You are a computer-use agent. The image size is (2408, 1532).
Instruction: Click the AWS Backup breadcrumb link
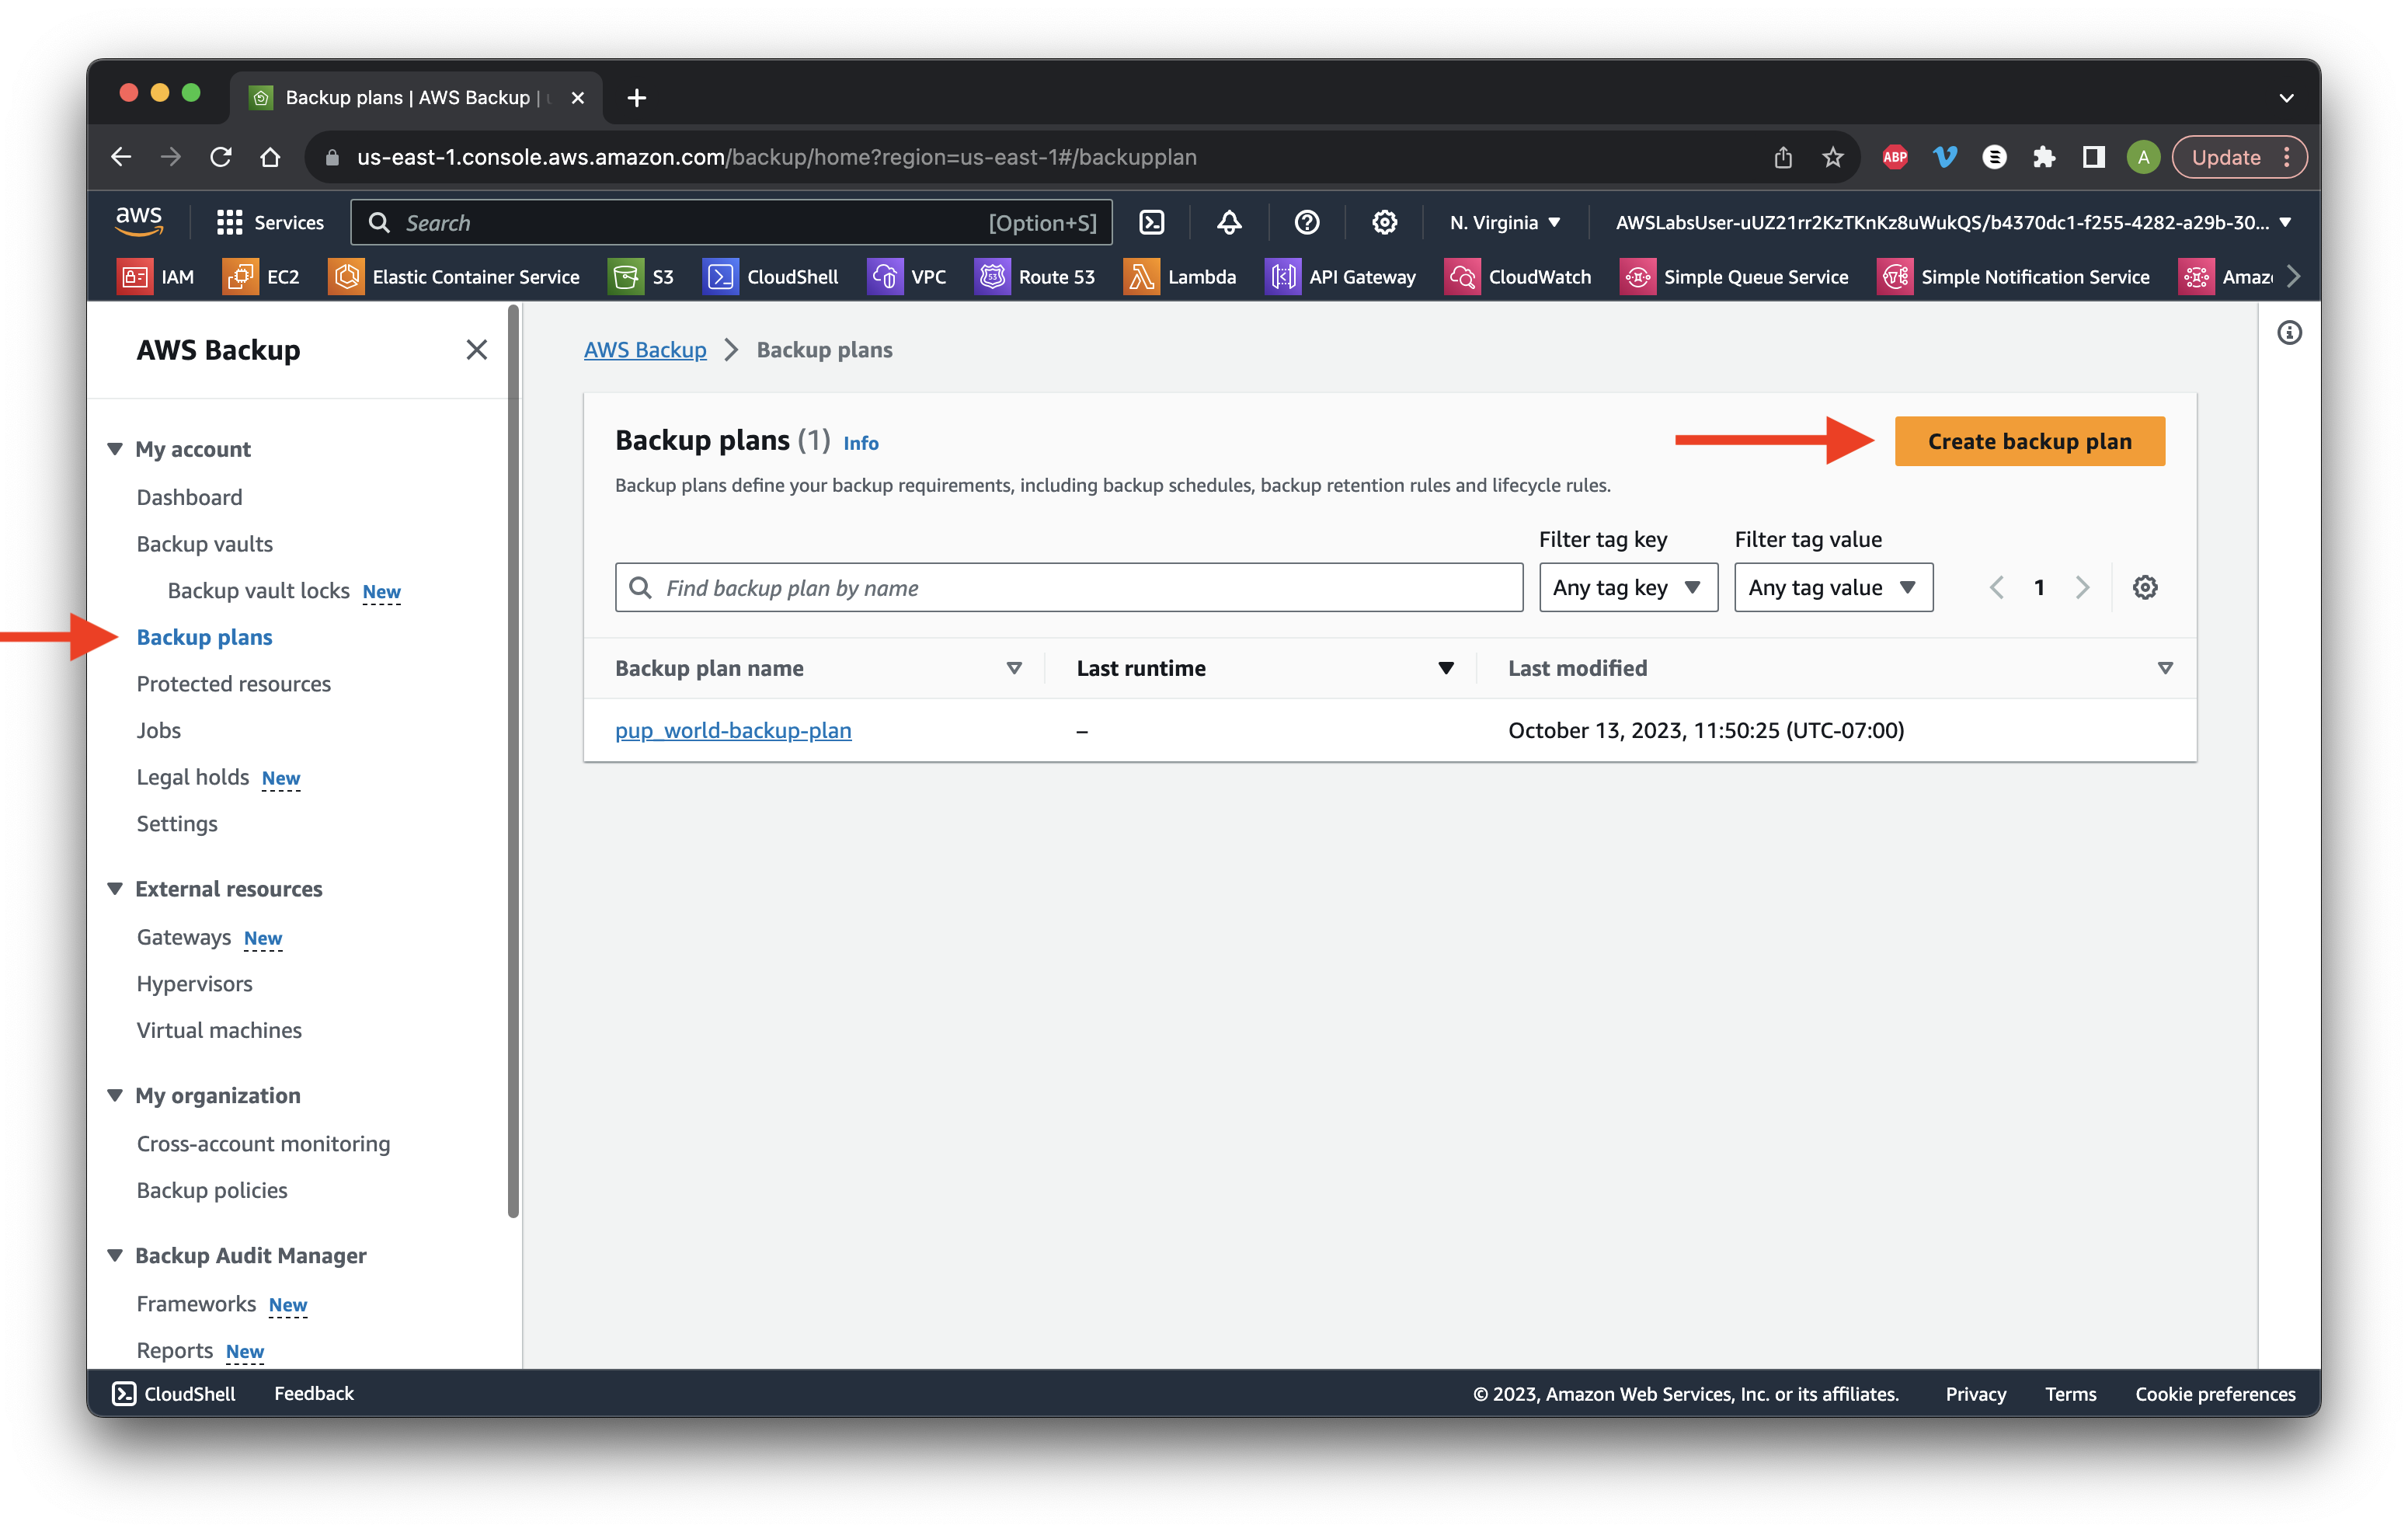pos(644,349)
